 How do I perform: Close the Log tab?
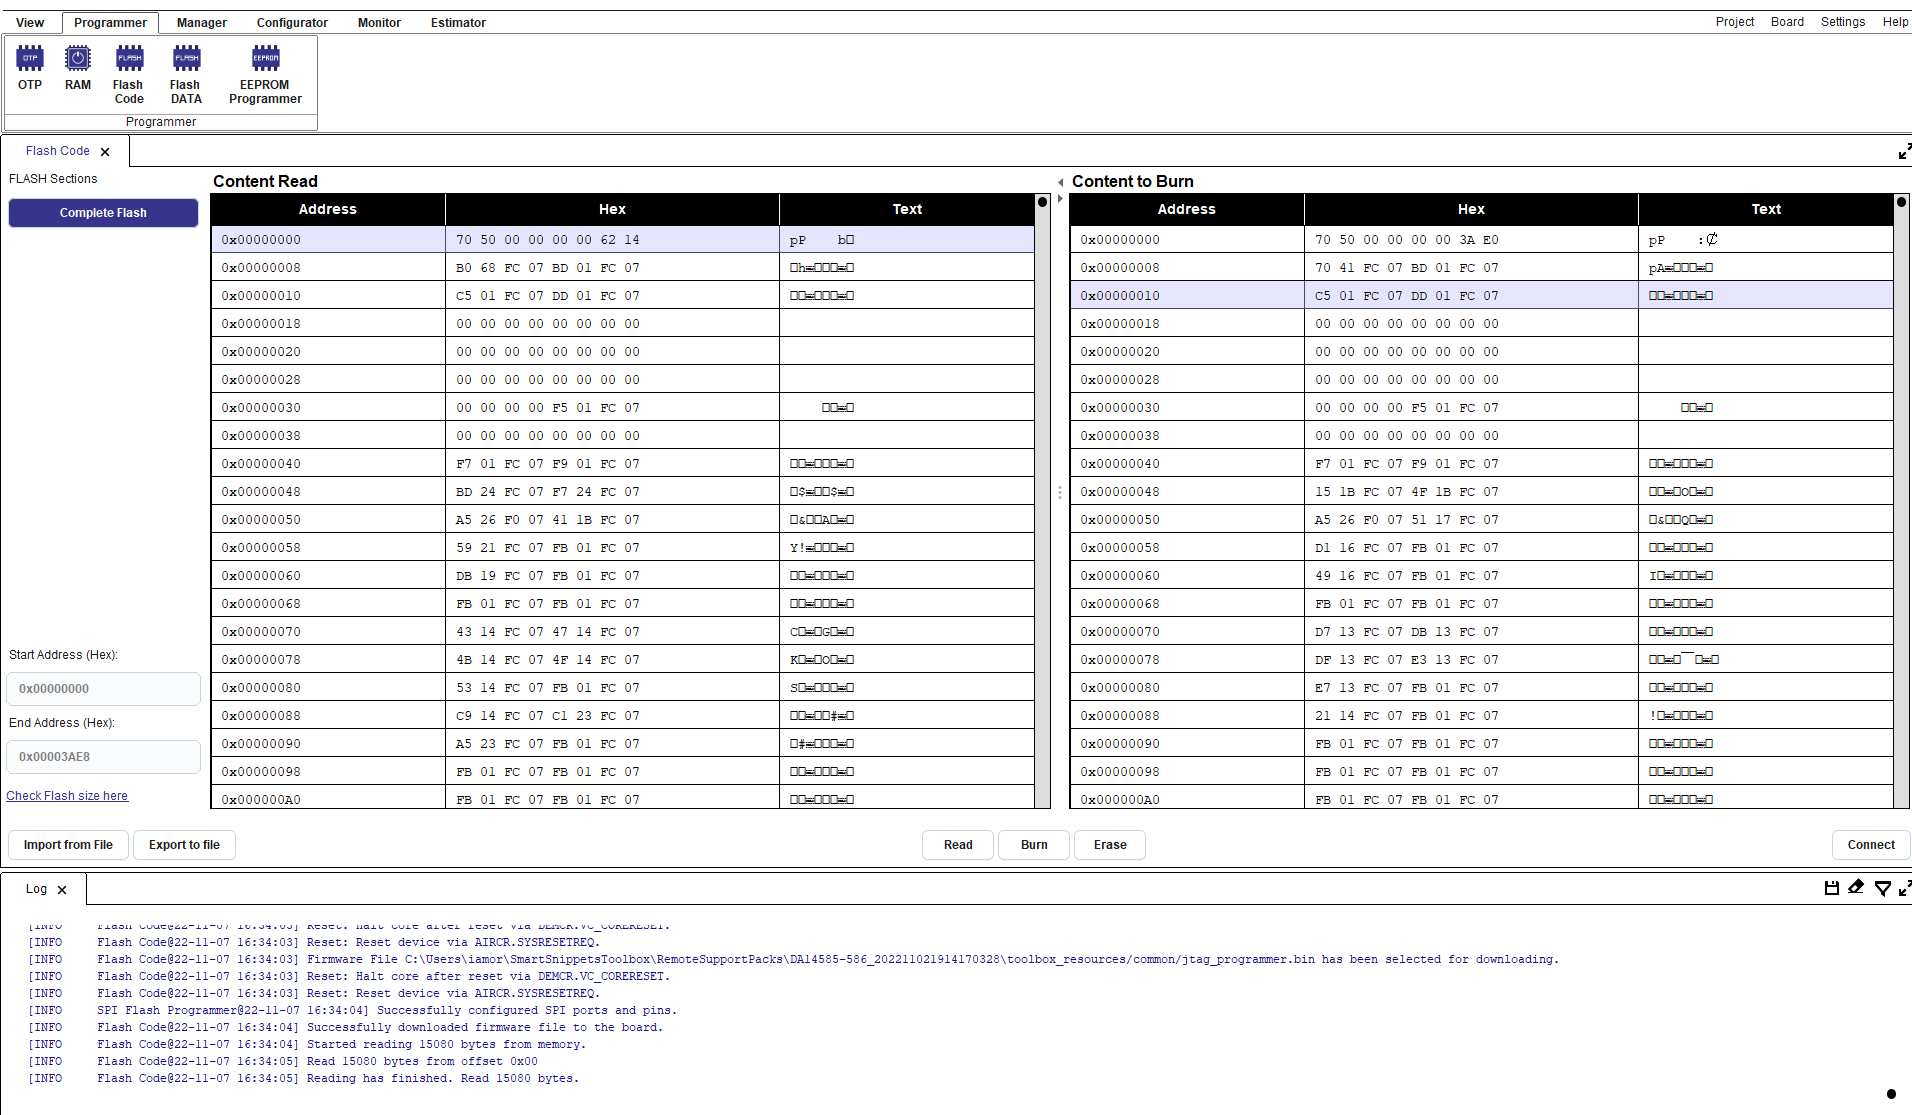(x=62, y=890)
